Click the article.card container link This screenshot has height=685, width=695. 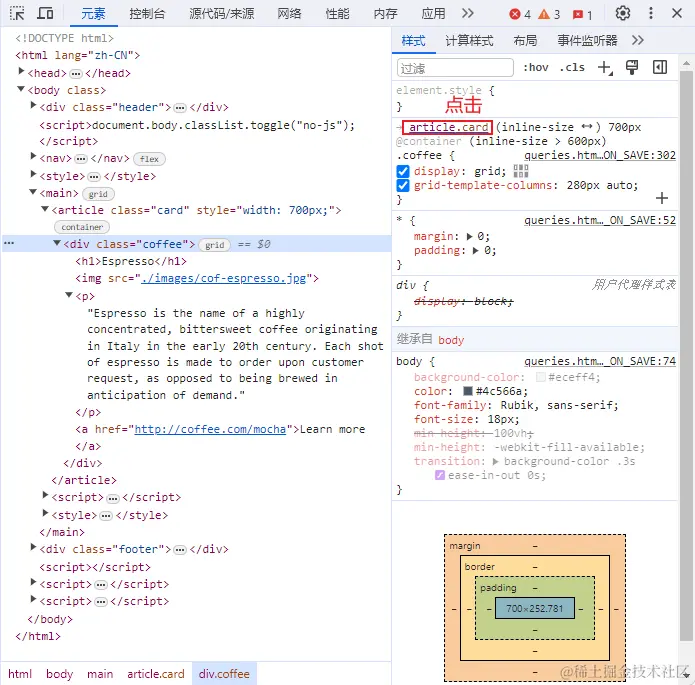[448, 128]
